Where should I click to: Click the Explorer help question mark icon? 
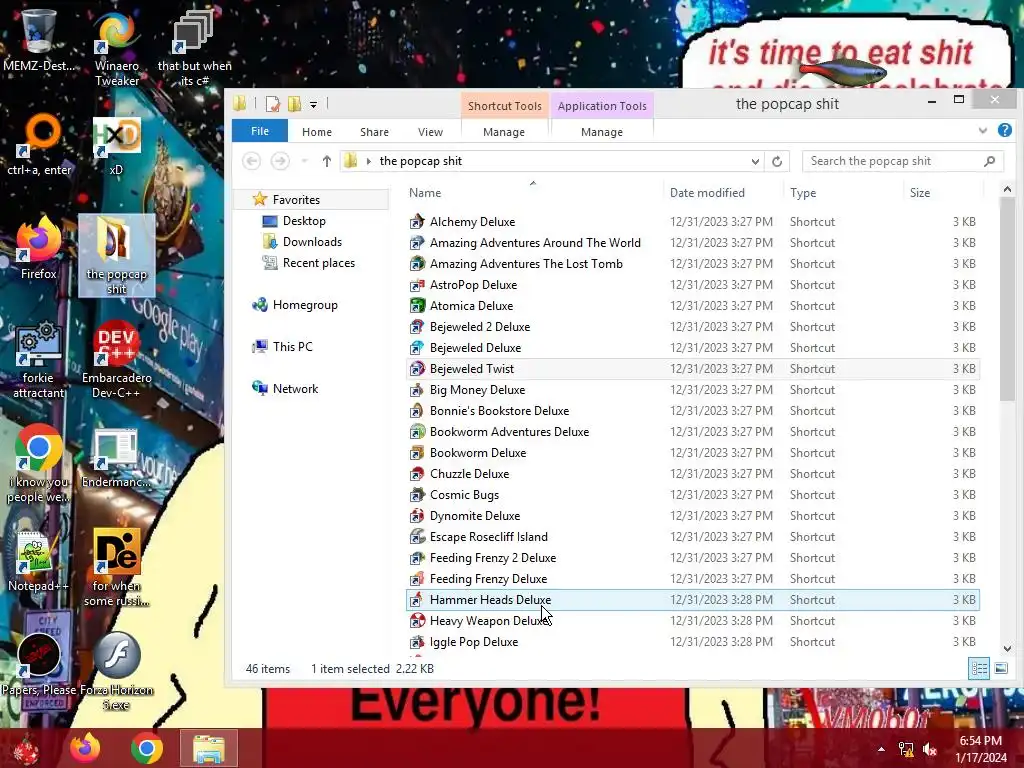[x=1005, y=131]
